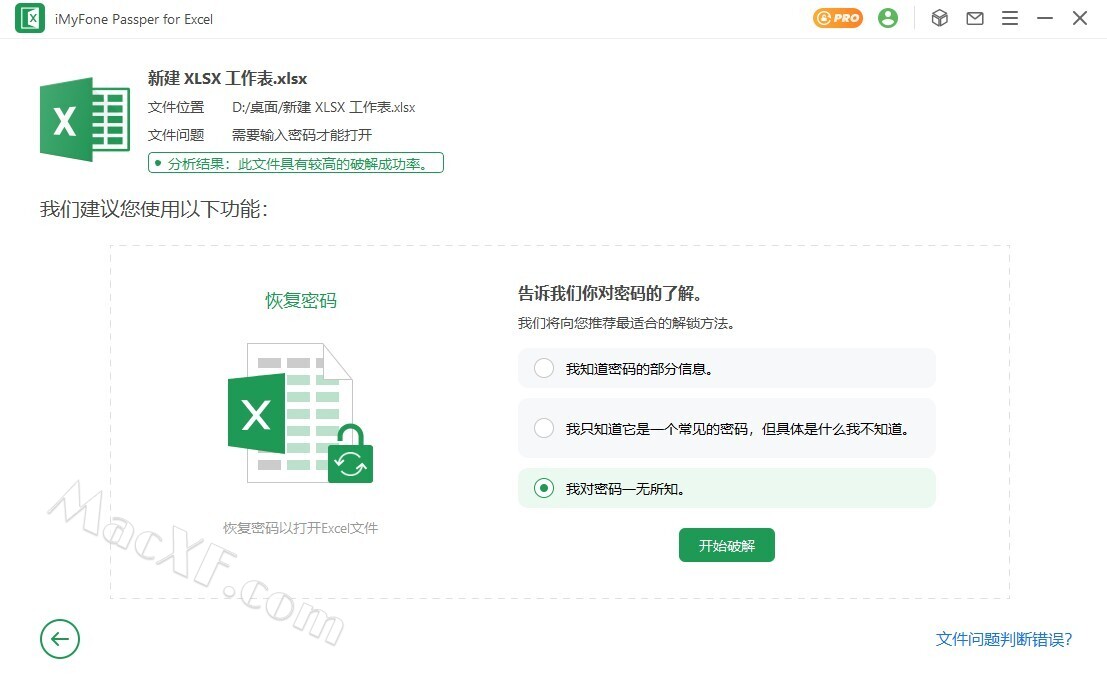Open the user account icon
Viewport: 1107px width, 677px height.
887,18
